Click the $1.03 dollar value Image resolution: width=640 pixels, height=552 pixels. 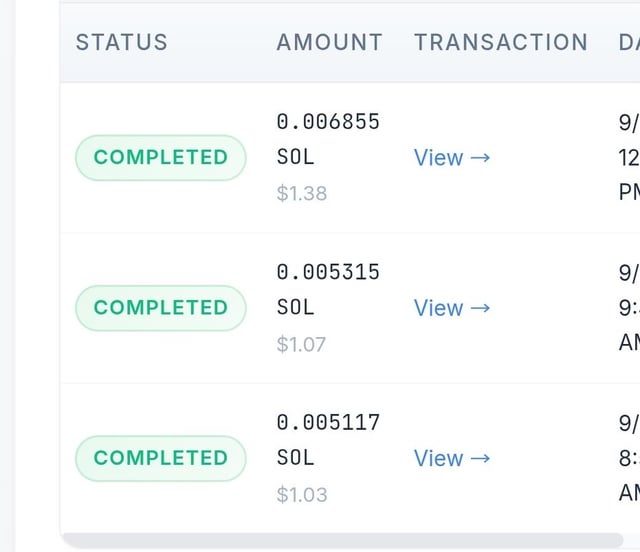pos(302,494)
